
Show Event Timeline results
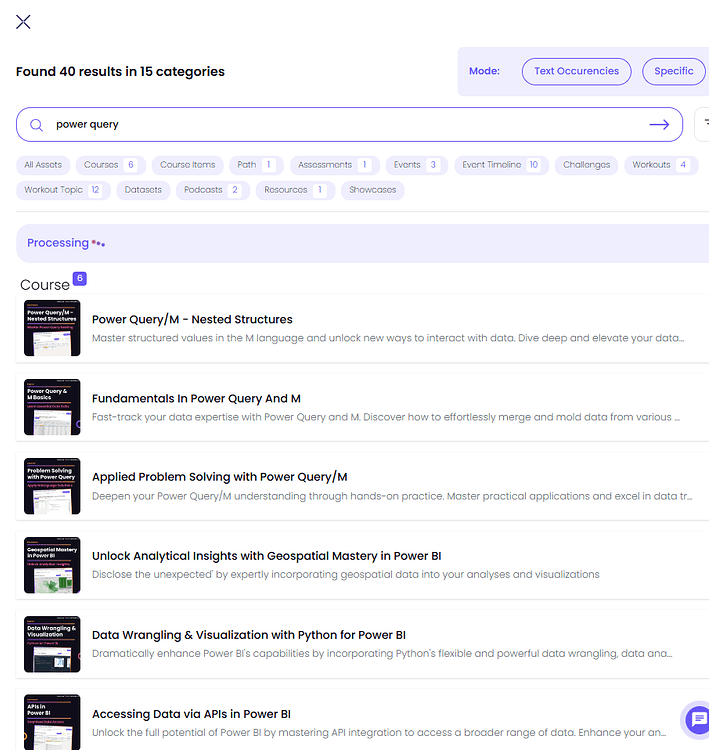tap(501, 165)
